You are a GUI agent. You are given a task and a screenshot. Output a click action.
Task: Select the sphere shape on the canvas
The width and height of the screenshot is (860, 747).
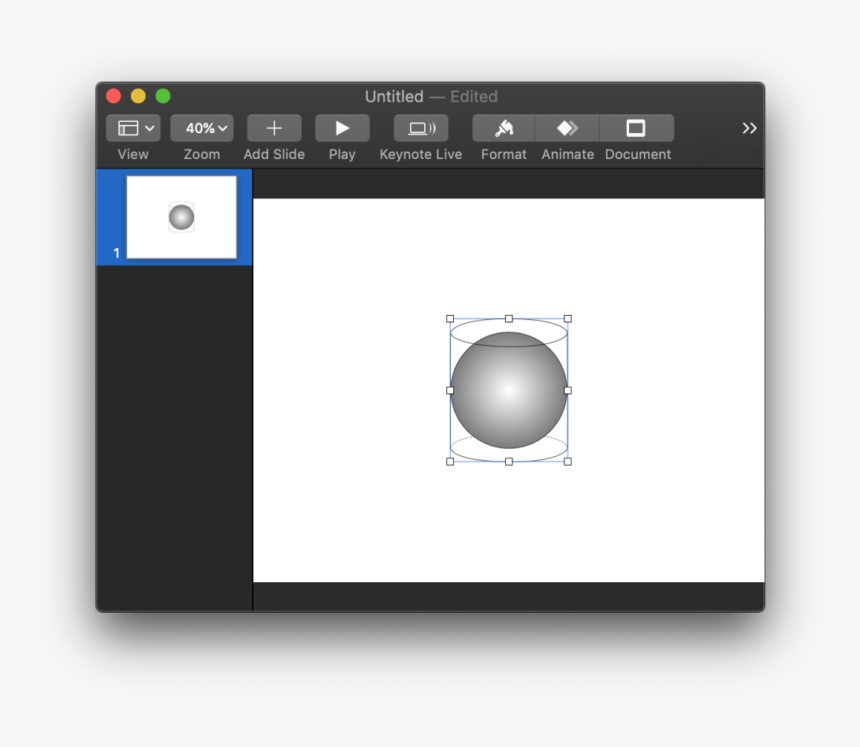(x=508, y=387)
